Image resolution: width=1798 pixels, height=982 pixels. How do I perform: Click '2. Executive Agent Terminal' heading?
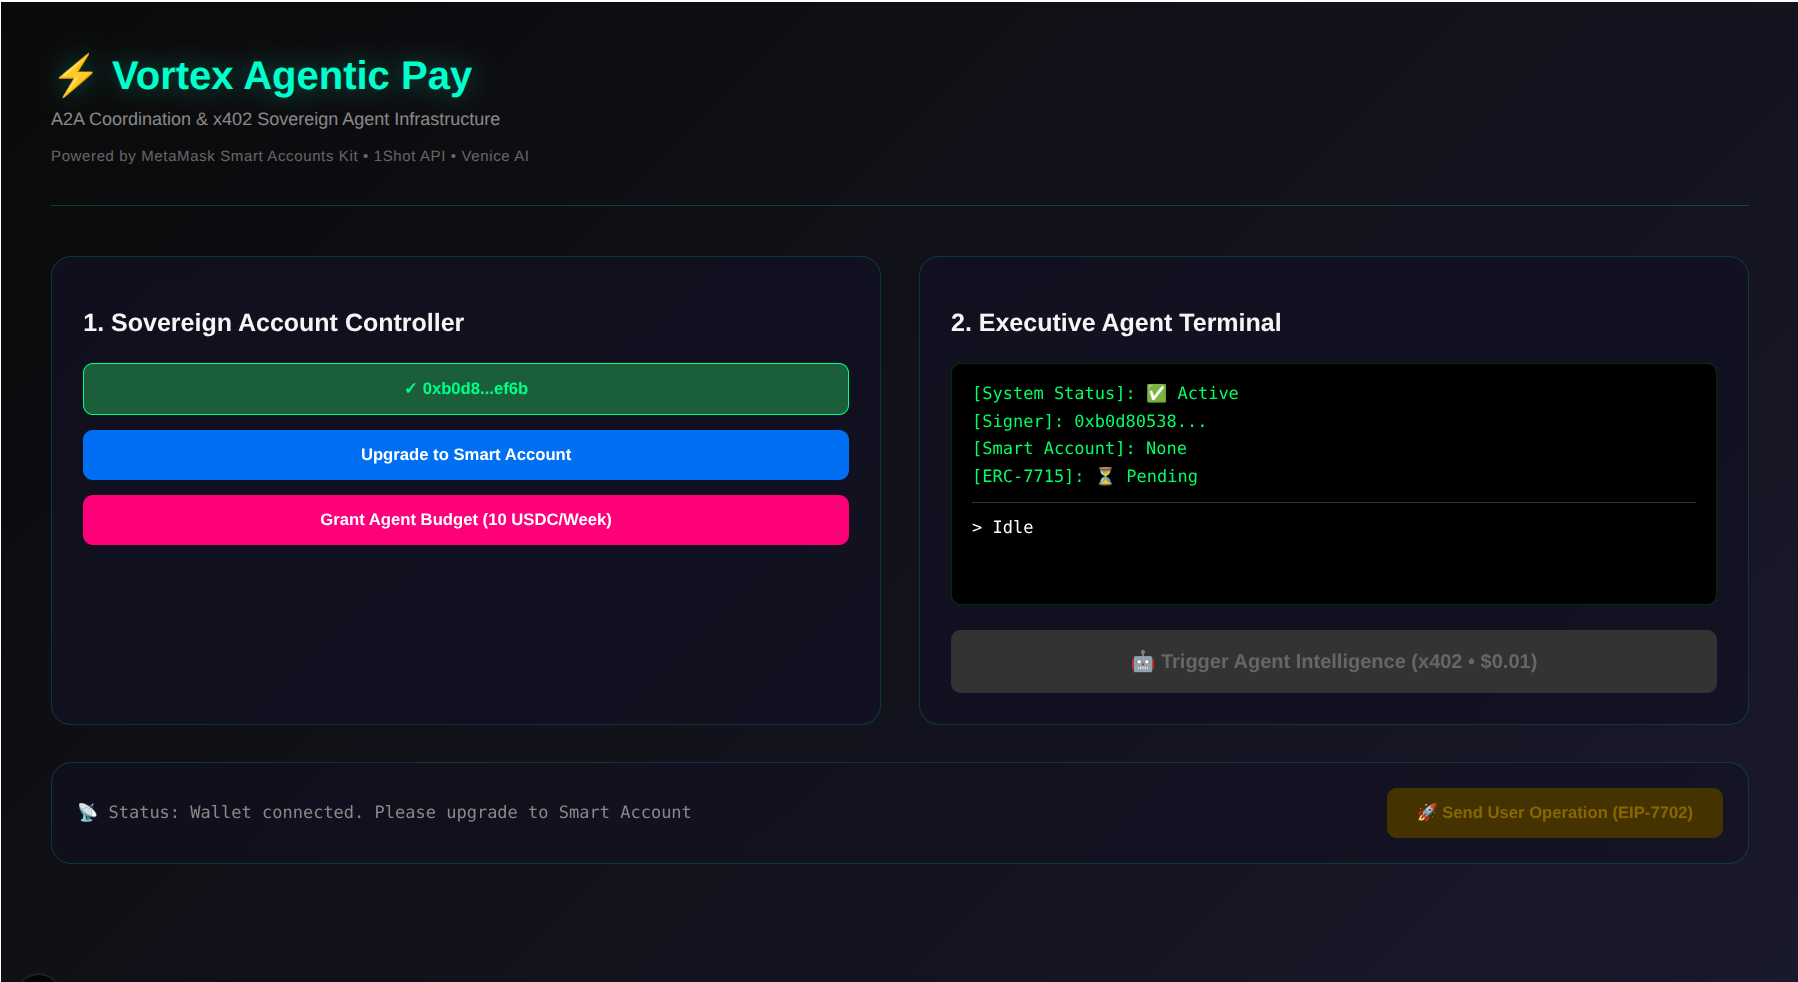click(1115, 323)
